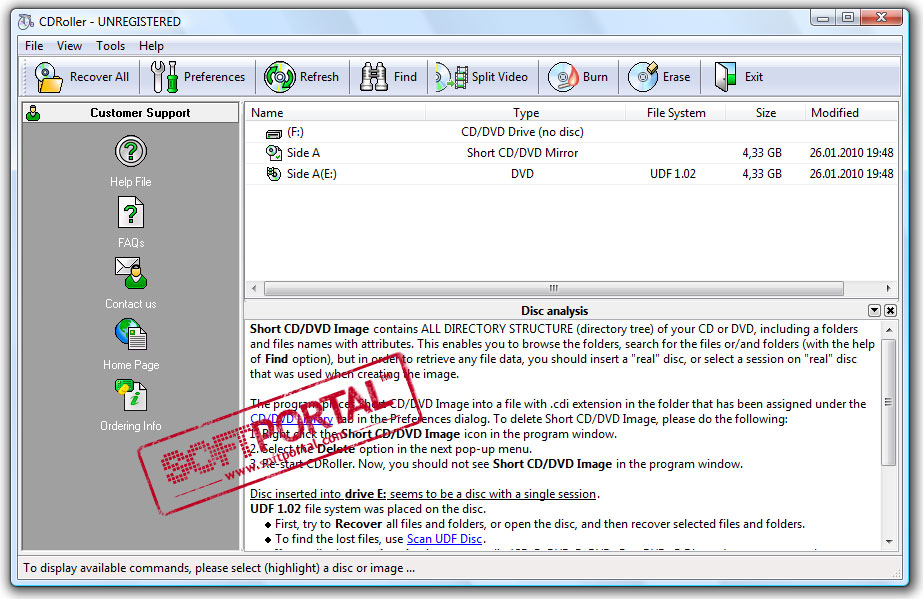Close the Disc analysis panel
Screen dimensions: 923x599
(x=891, y=311)
